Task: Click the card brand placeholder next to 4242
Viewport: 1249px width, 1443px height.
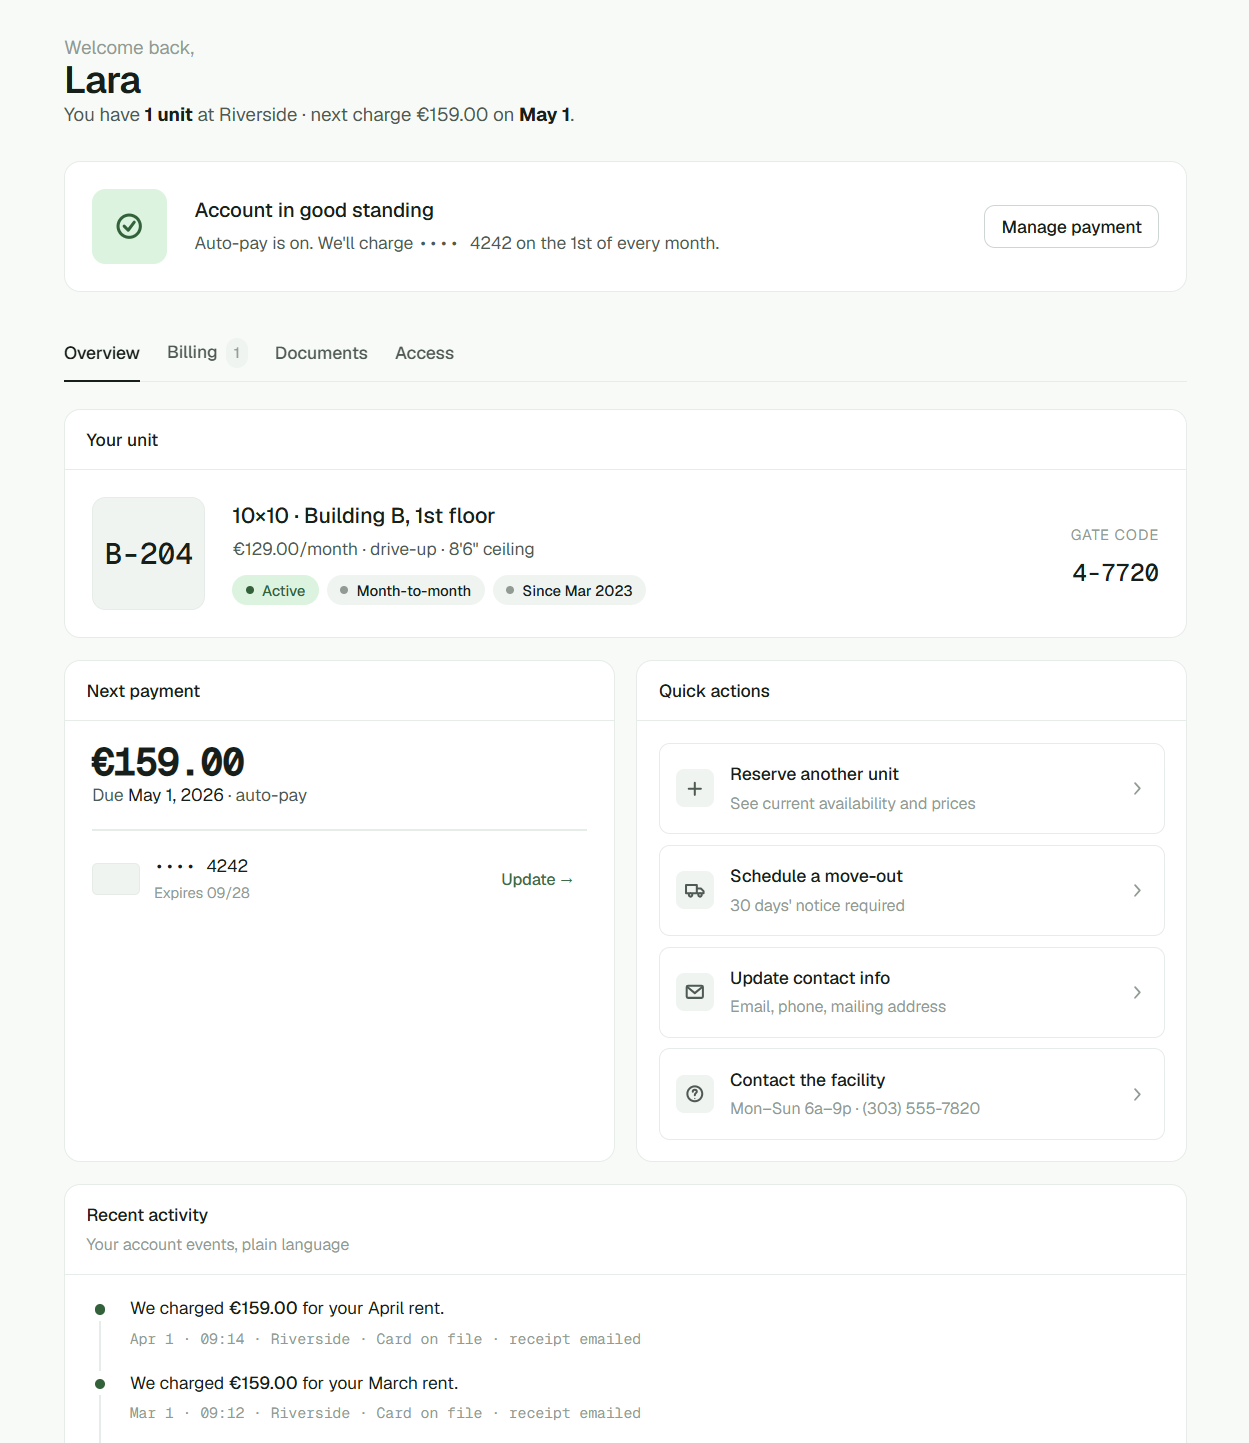Action: (116, 879)
